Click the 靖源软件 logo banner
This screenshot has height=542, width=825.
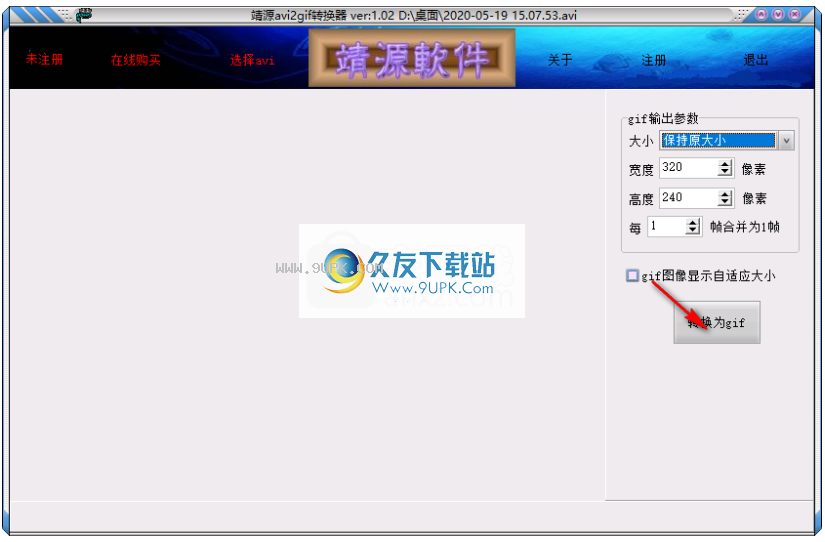tap(412, 58)
